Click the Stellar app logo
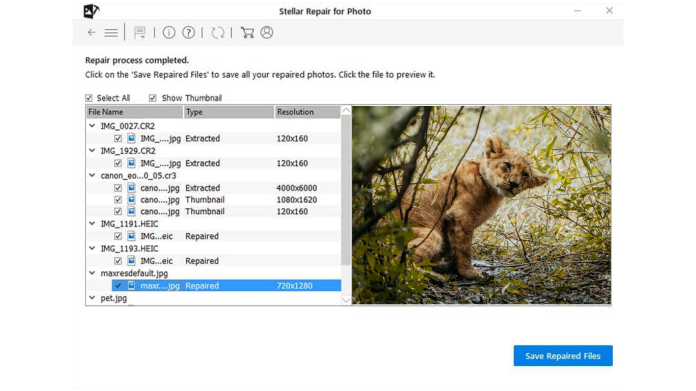696x391 pixels. click(91, 11)
